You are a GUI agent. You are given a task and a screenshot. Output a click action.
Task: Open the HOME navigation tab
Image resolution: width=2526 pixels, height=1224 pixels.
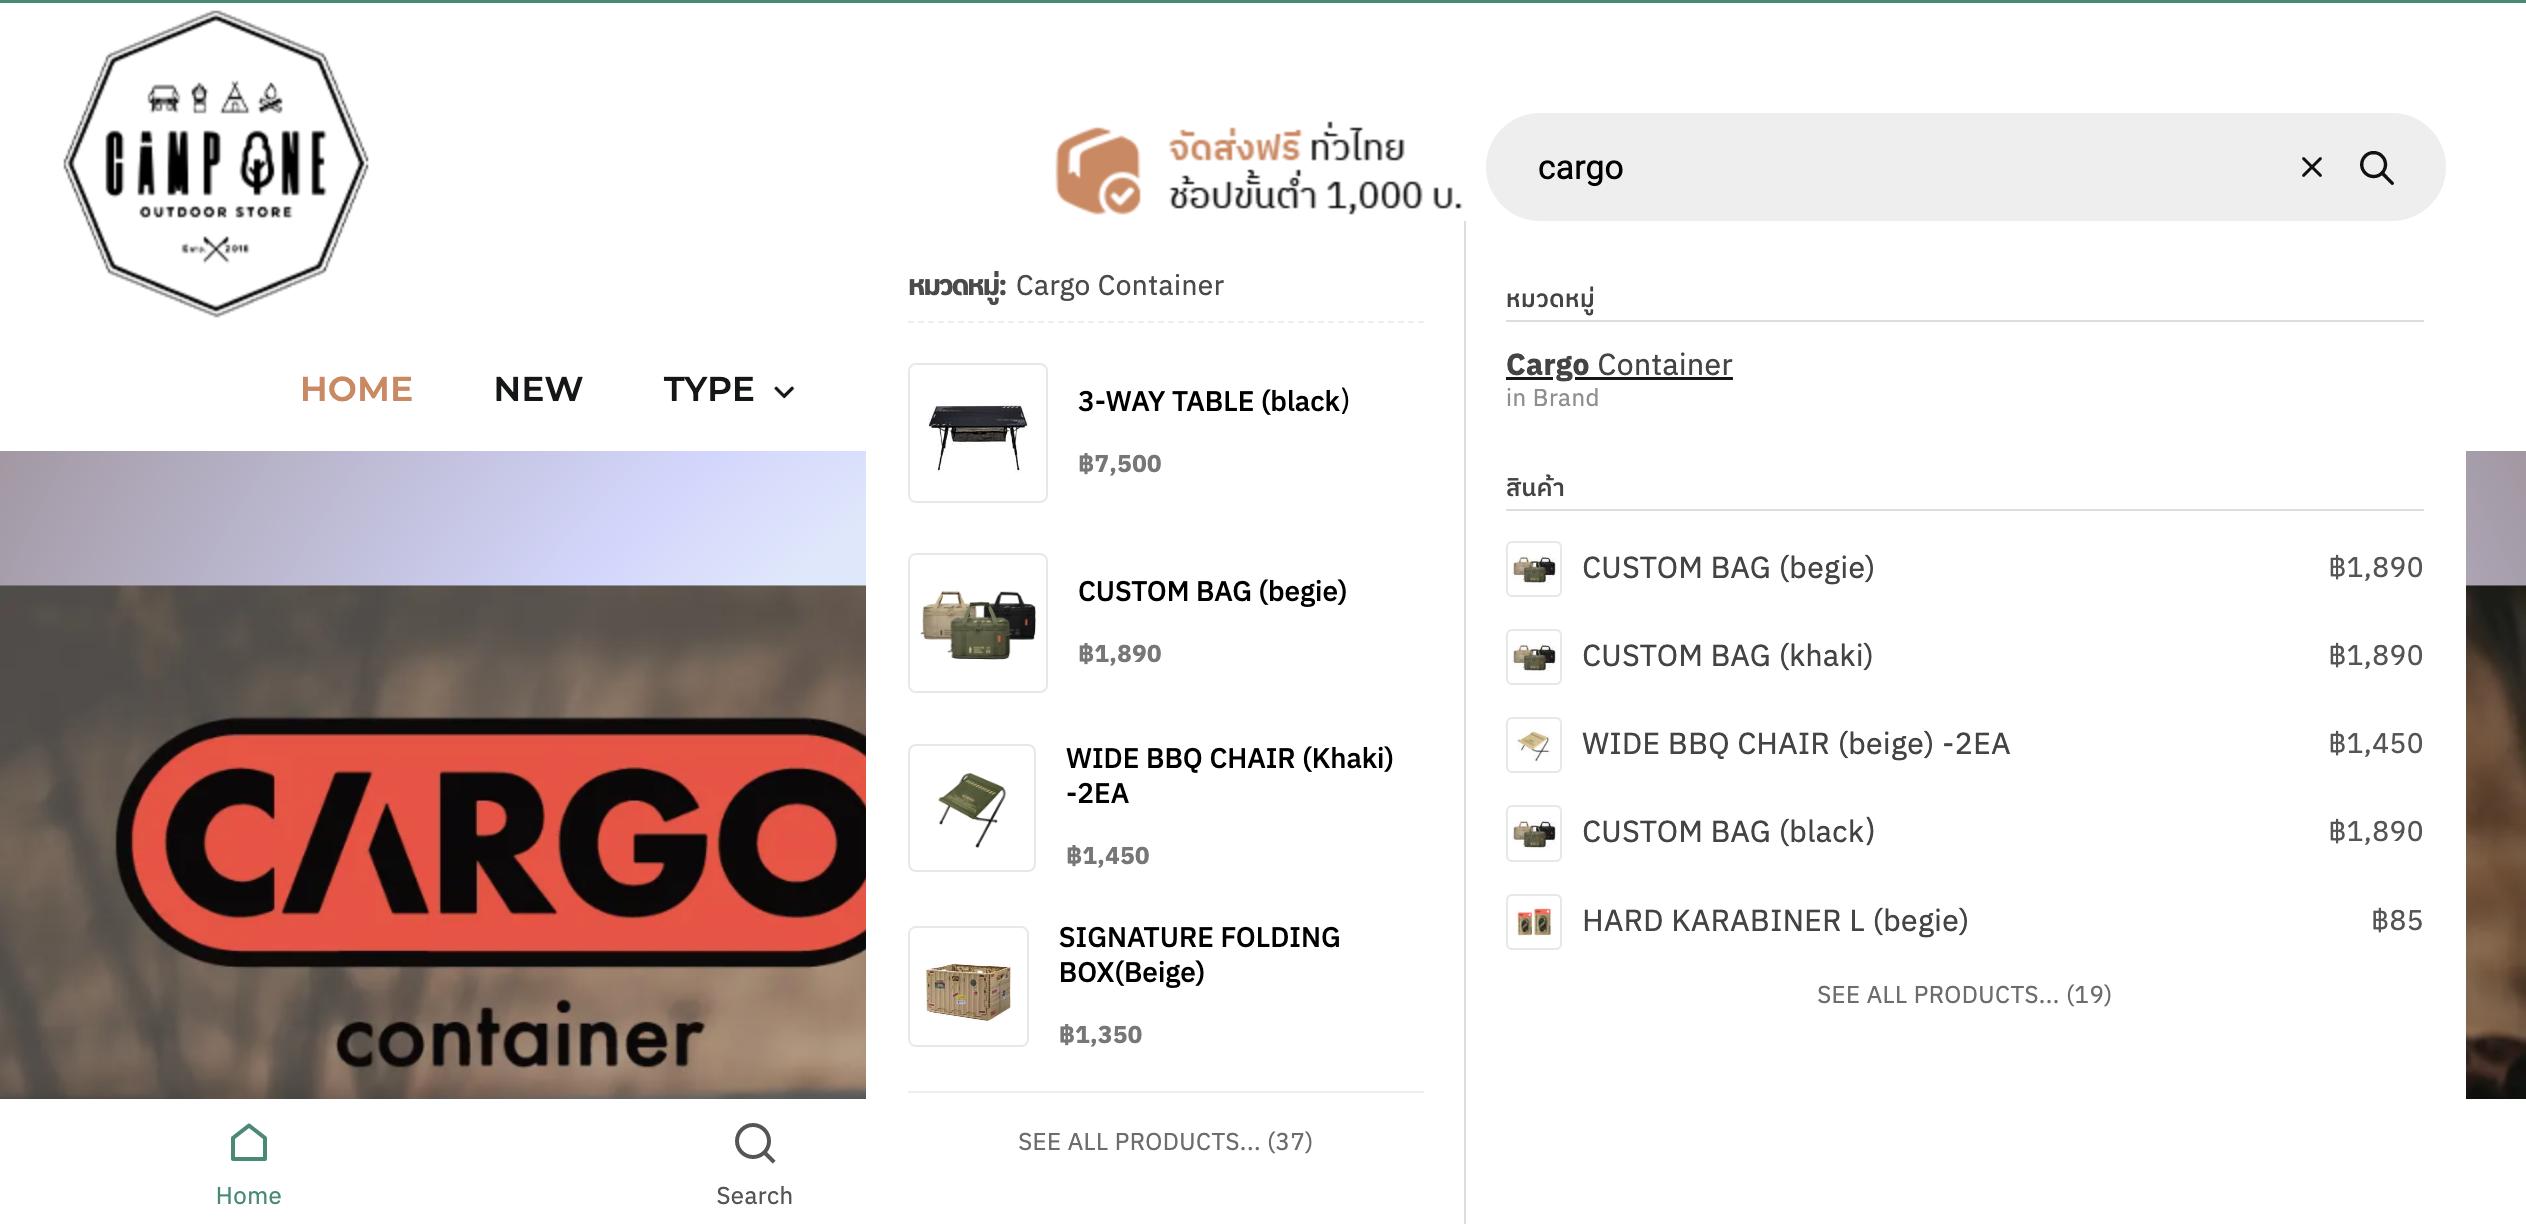[x=356, y=389]
